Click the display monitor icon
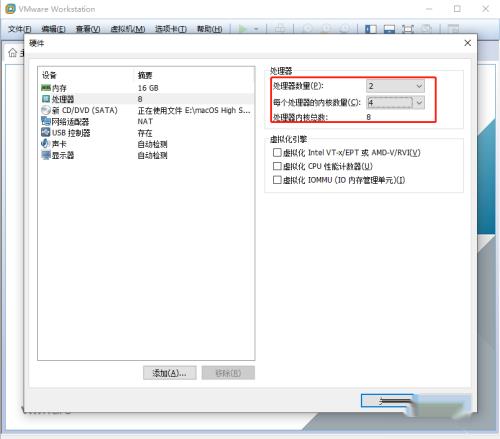The width and height of the screenshot is (500, 439). click(x=46, y=155)
